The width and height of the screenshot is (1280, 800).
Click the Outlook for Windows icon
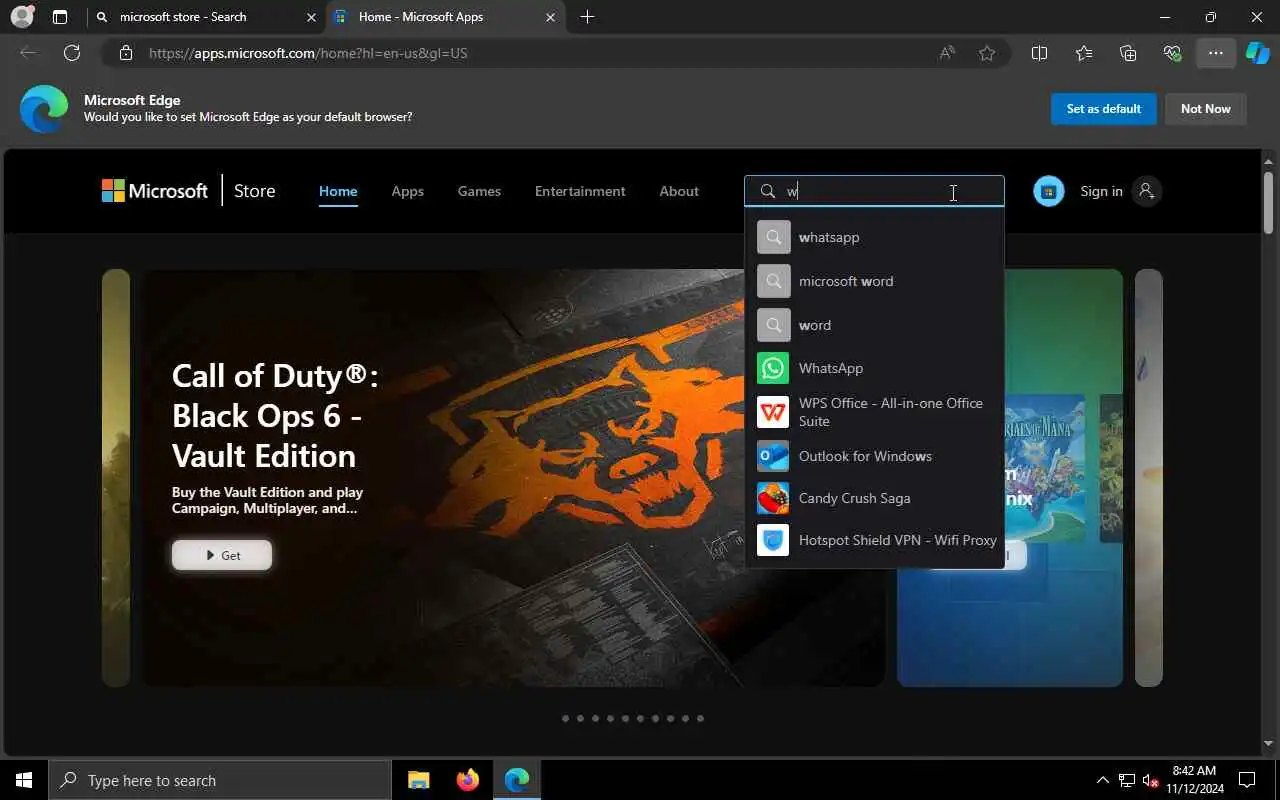[773, 456]
